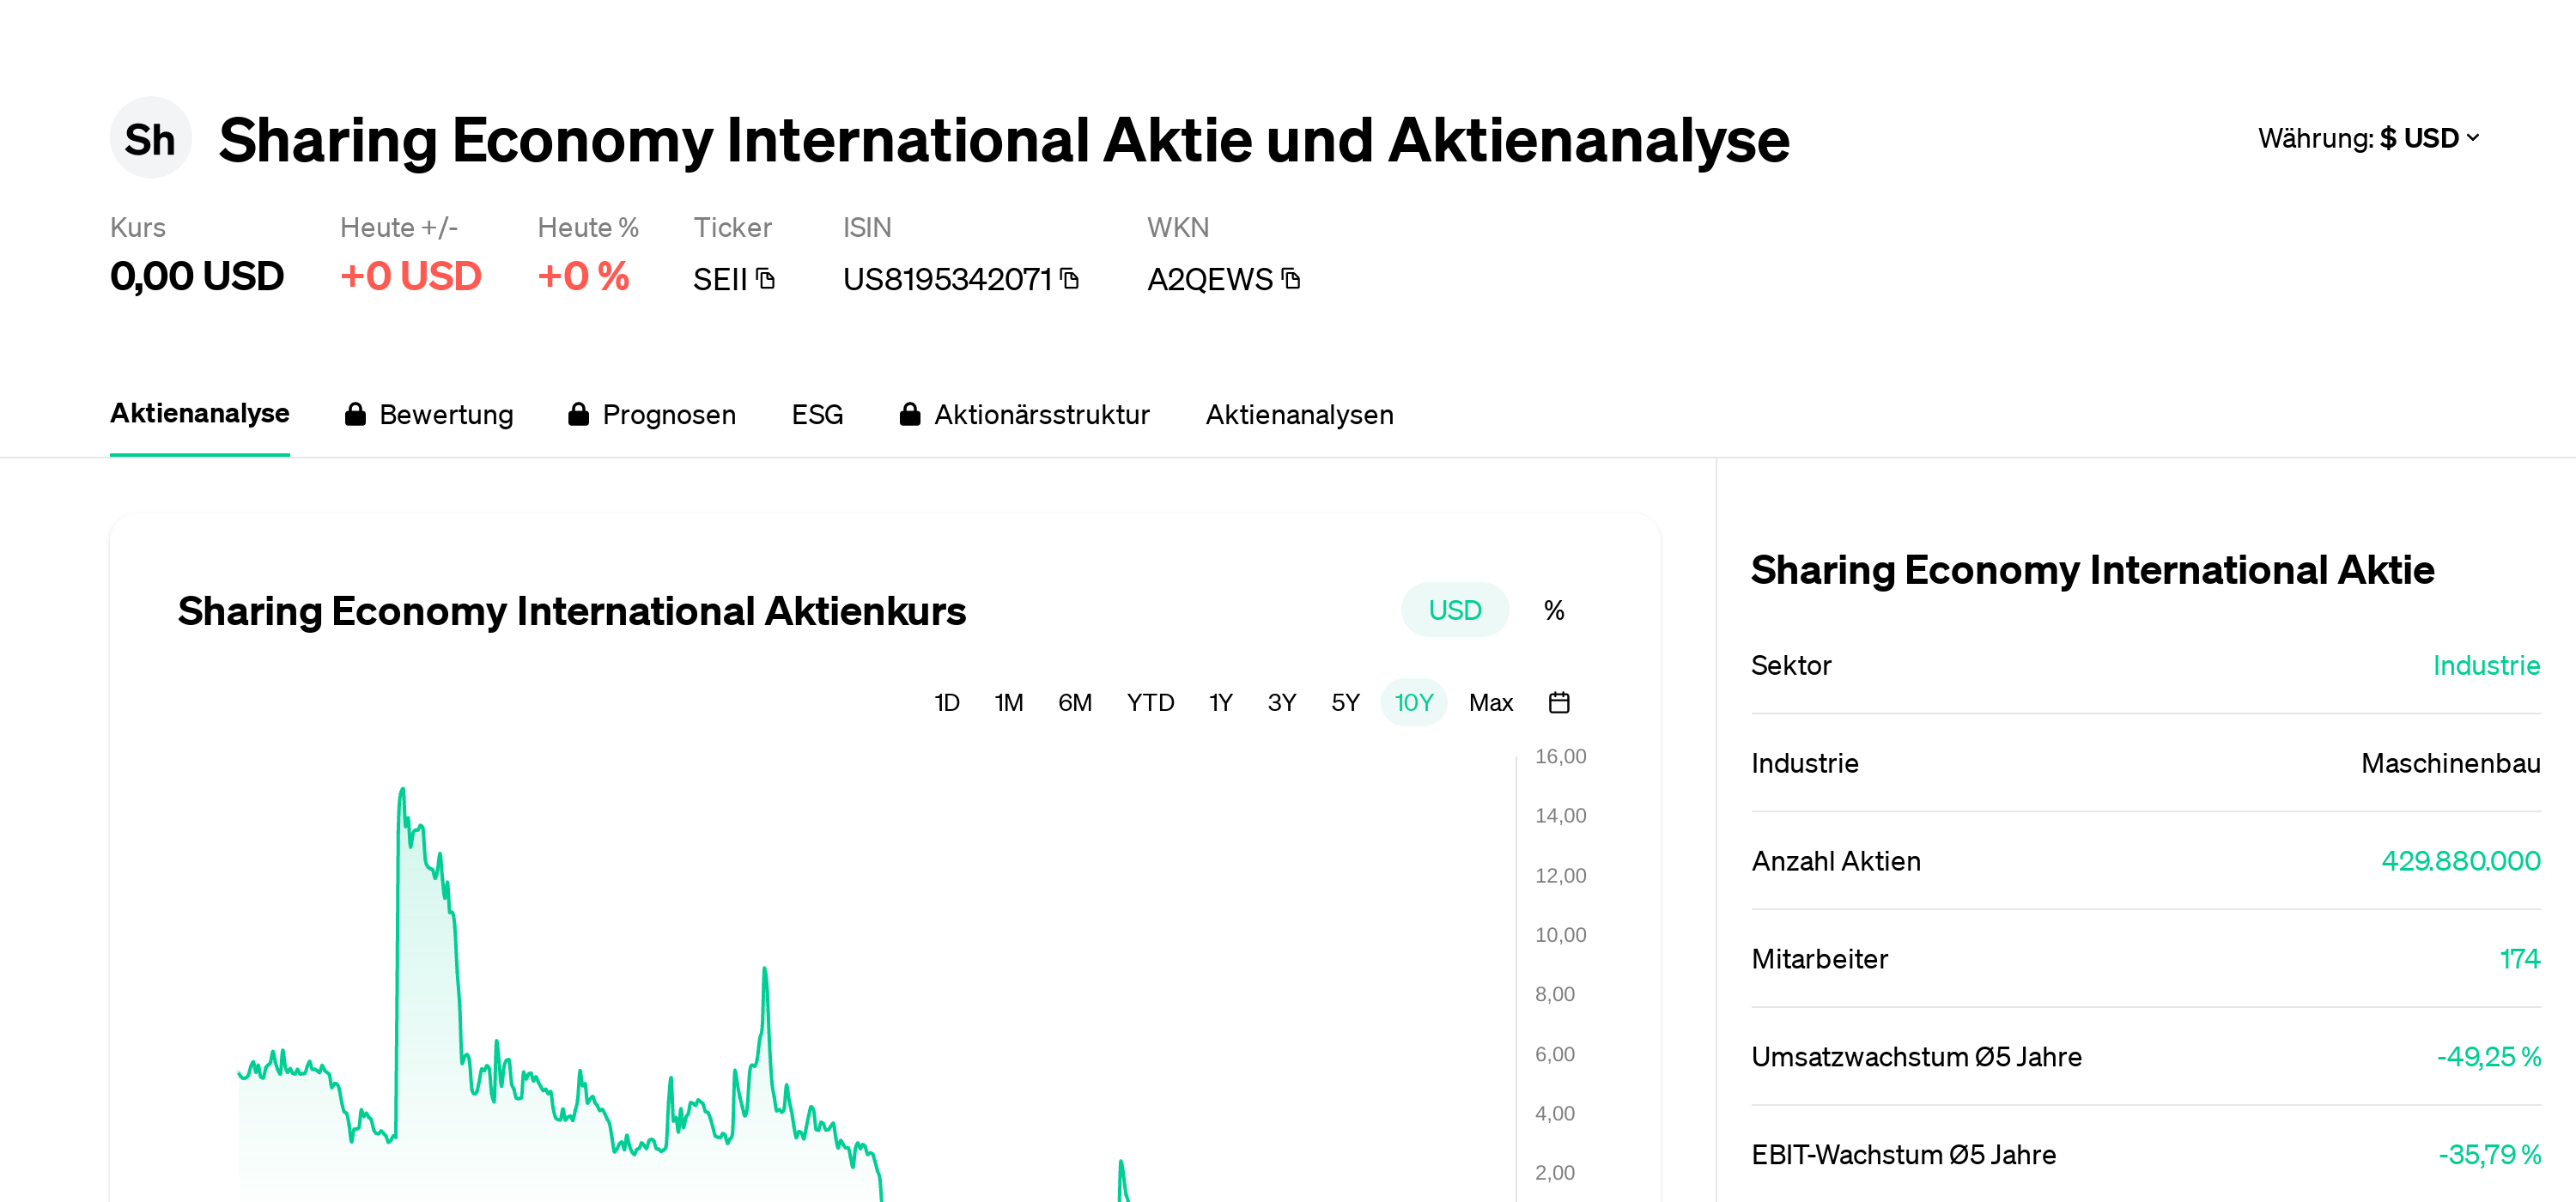
Task: Click the sidebar Sharing Economy International Aktie heading
Action: tap(2092, 570)
